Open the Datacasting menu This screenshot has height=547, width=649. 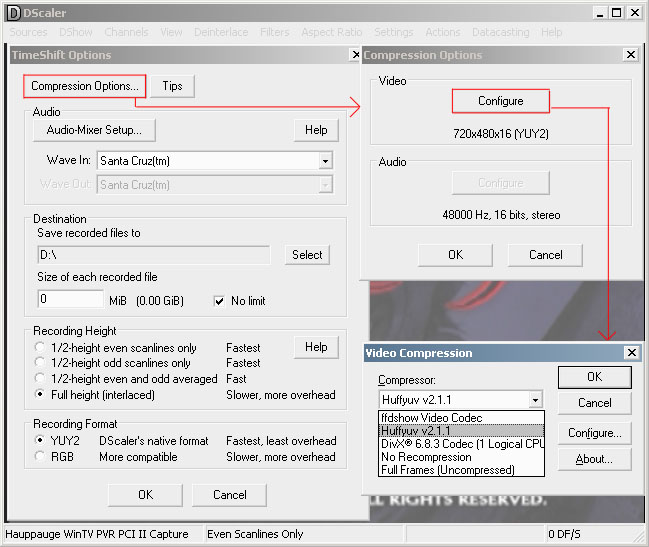coord(500,32)
